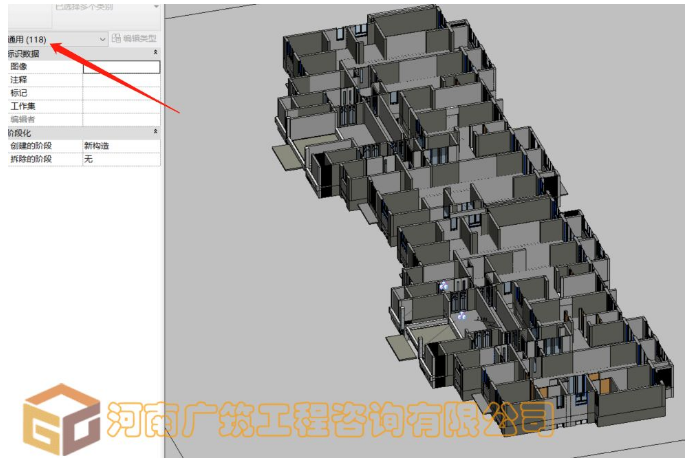Click the 标识数据 section header
The height and width of the screenshot is (466, 693).
coord(84,53)
